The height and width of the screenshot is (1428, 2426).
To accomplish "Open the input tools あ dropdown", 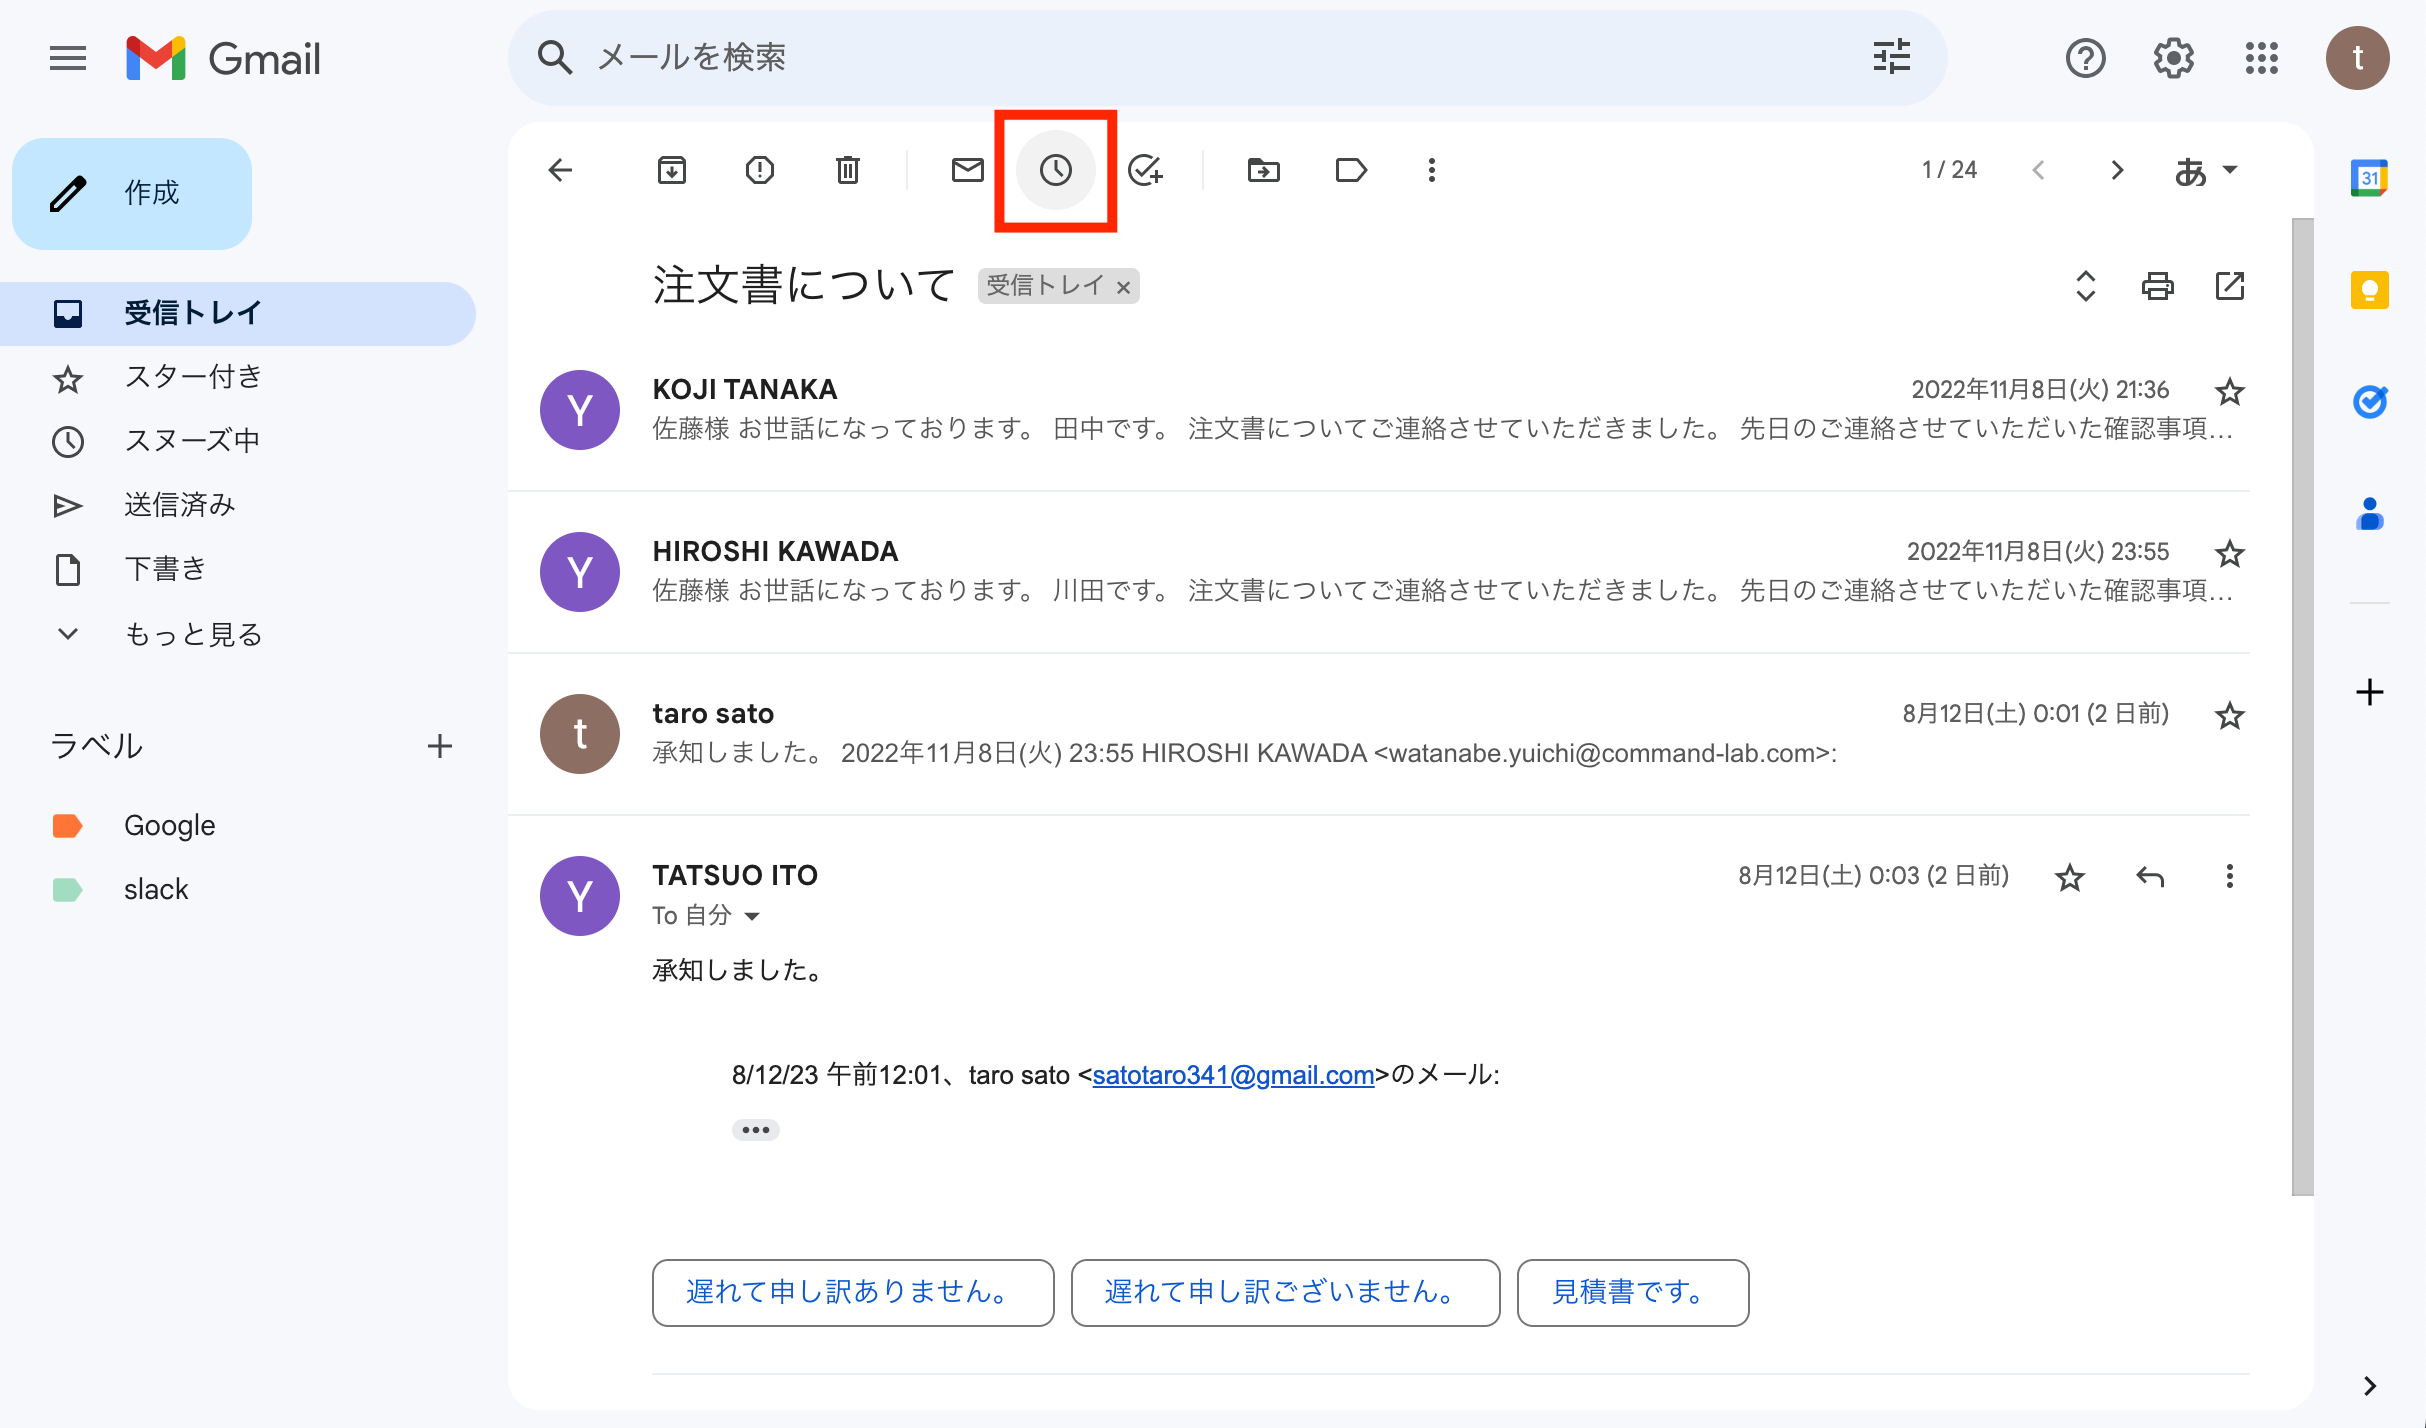I will tap(2206, 171).
